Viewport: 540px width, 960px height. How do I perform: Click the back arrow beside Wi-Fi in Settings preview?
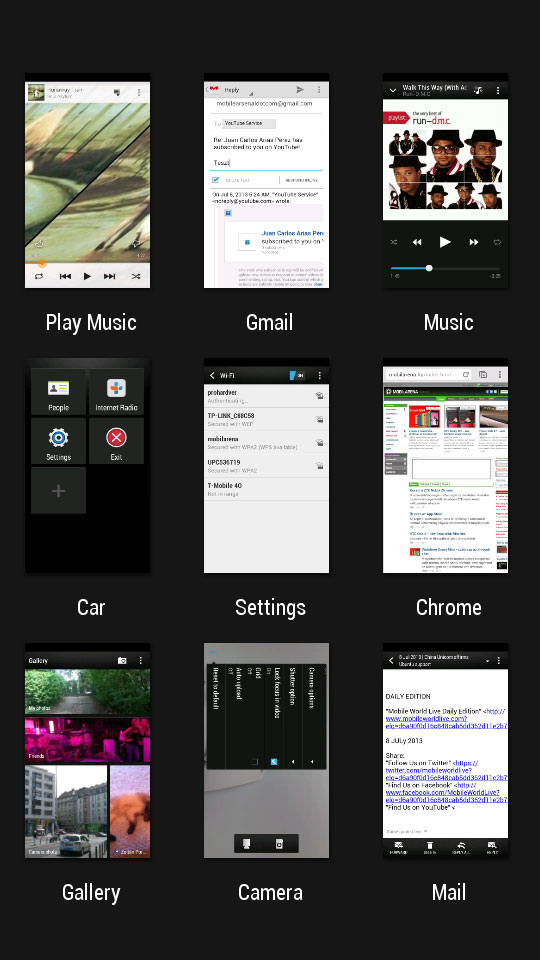[x=212, y=375]
